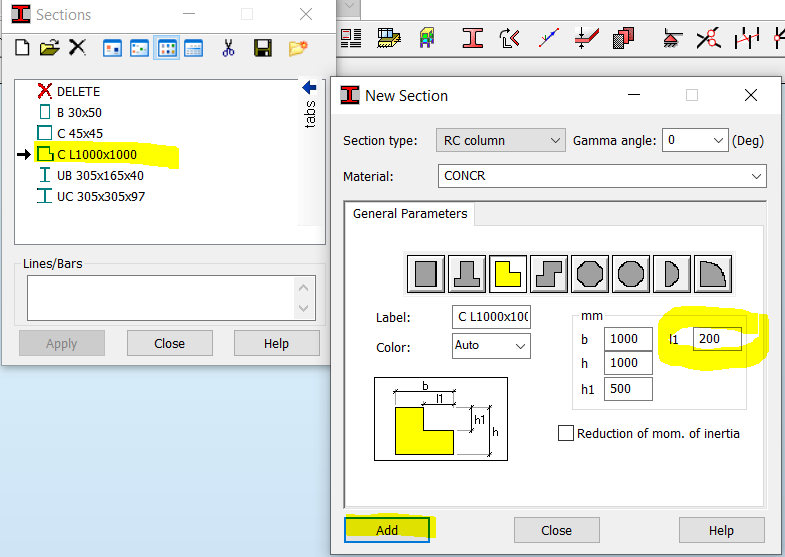Click Close button in New Section dialog
Screen dimensions: 785x557
click(x=556, y=530)
